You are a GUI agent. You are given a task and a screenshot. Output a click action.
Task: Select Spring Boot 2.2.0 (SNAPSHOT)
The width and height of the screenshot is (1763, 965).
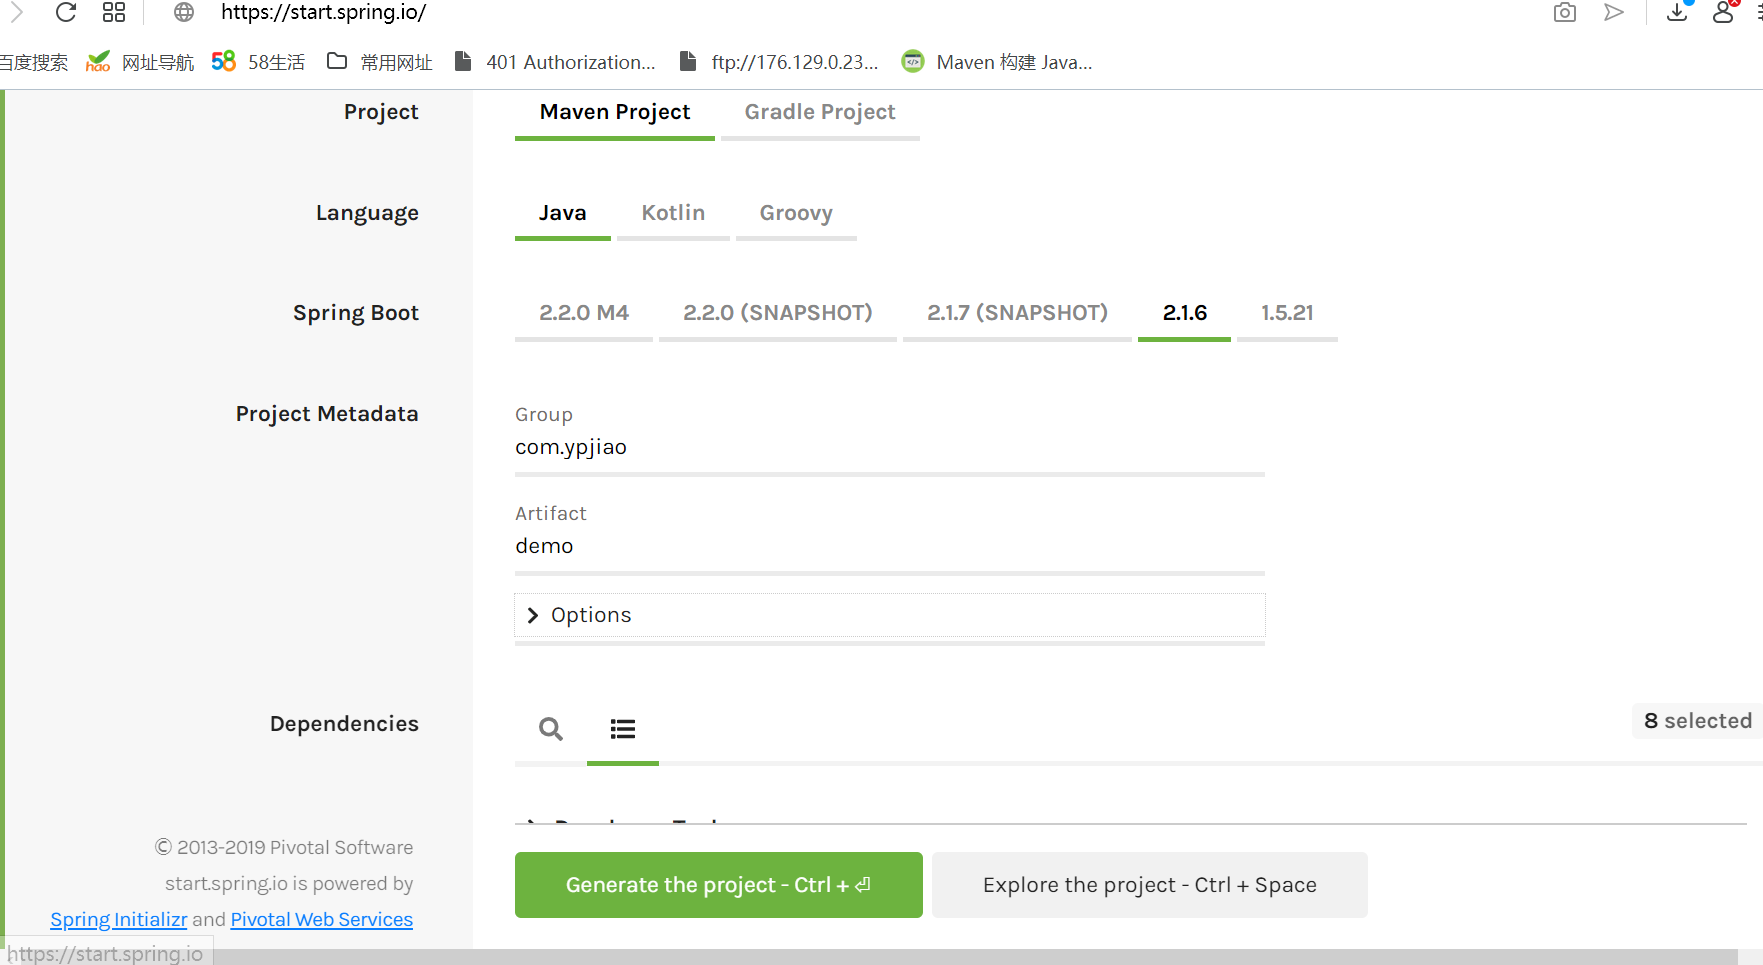pyautogui.click(x=778, y=313)
